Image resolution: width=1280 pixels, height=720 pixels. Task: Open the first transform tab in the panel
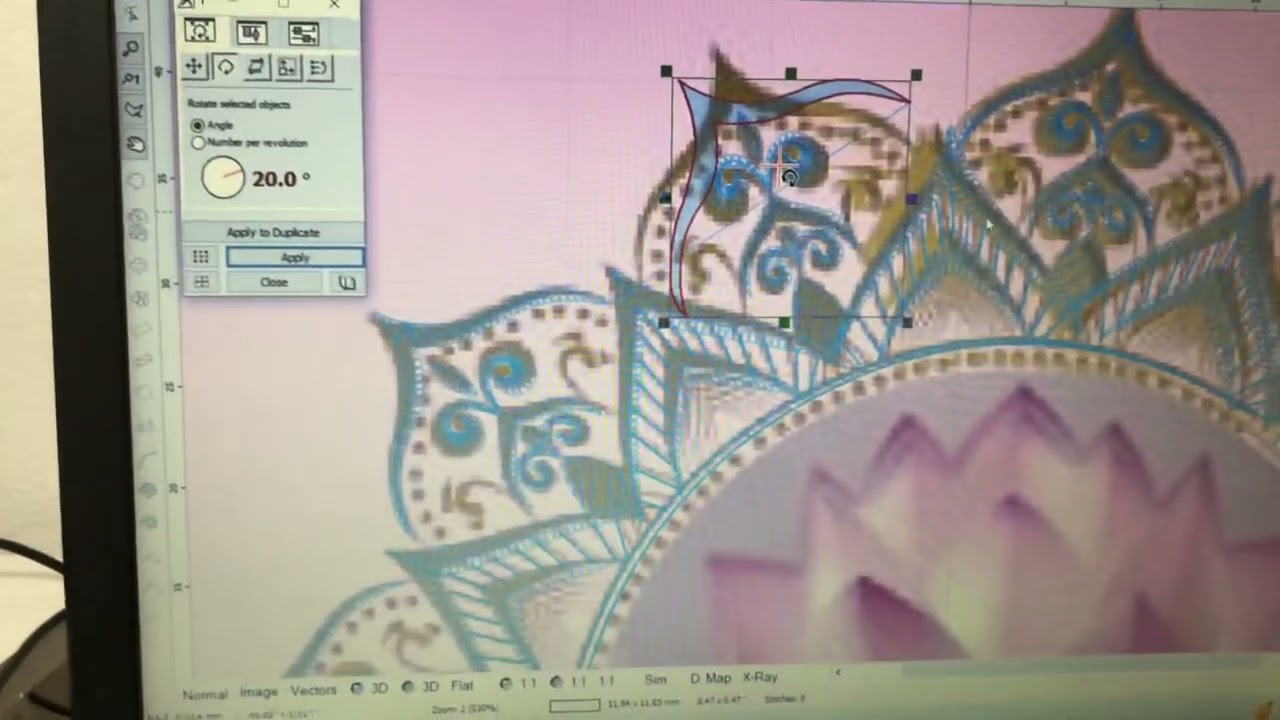pos(199,31)
